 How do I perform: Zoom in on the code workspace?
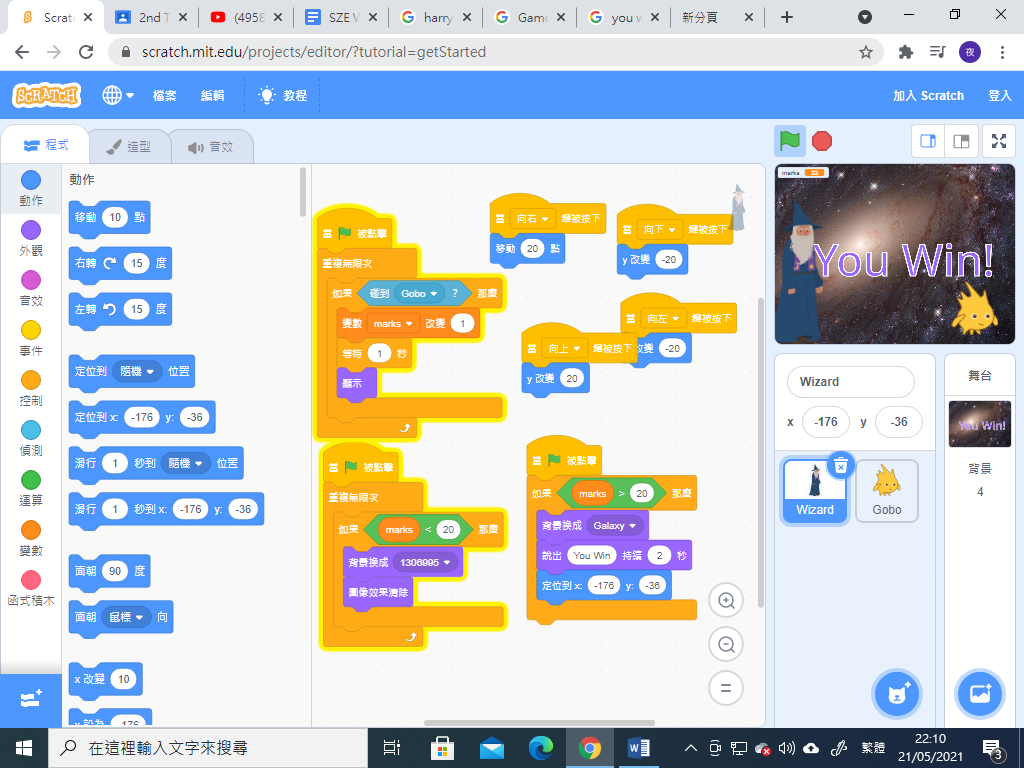pyautogui.click(x=726, y=601)
